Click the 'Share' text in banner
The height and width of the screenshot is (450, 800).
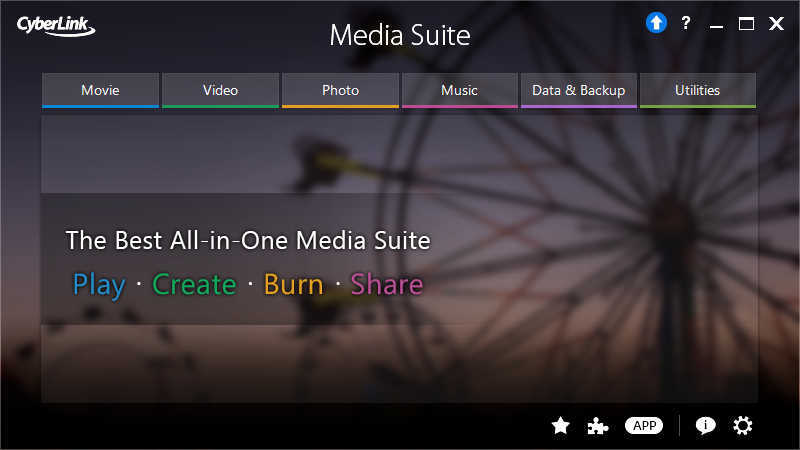(387, 284)
